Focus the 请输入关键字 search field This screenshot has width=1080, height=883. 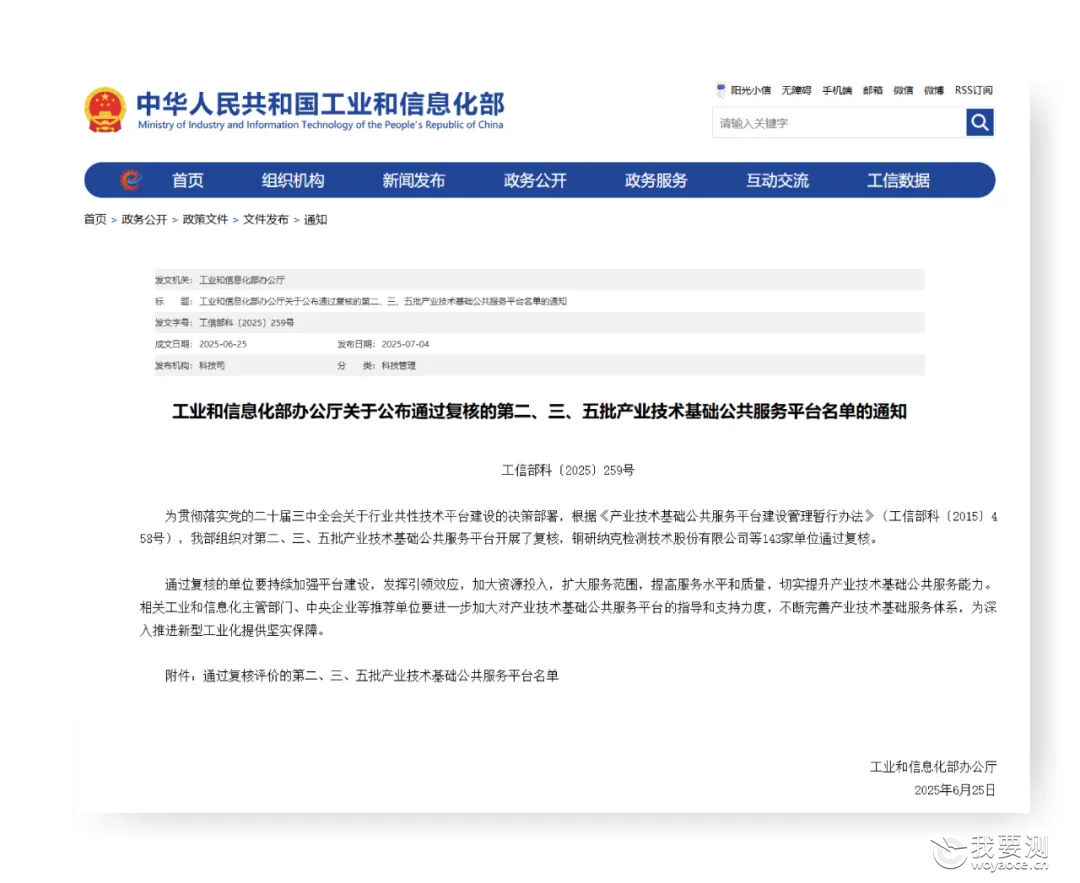click(839, 123)
